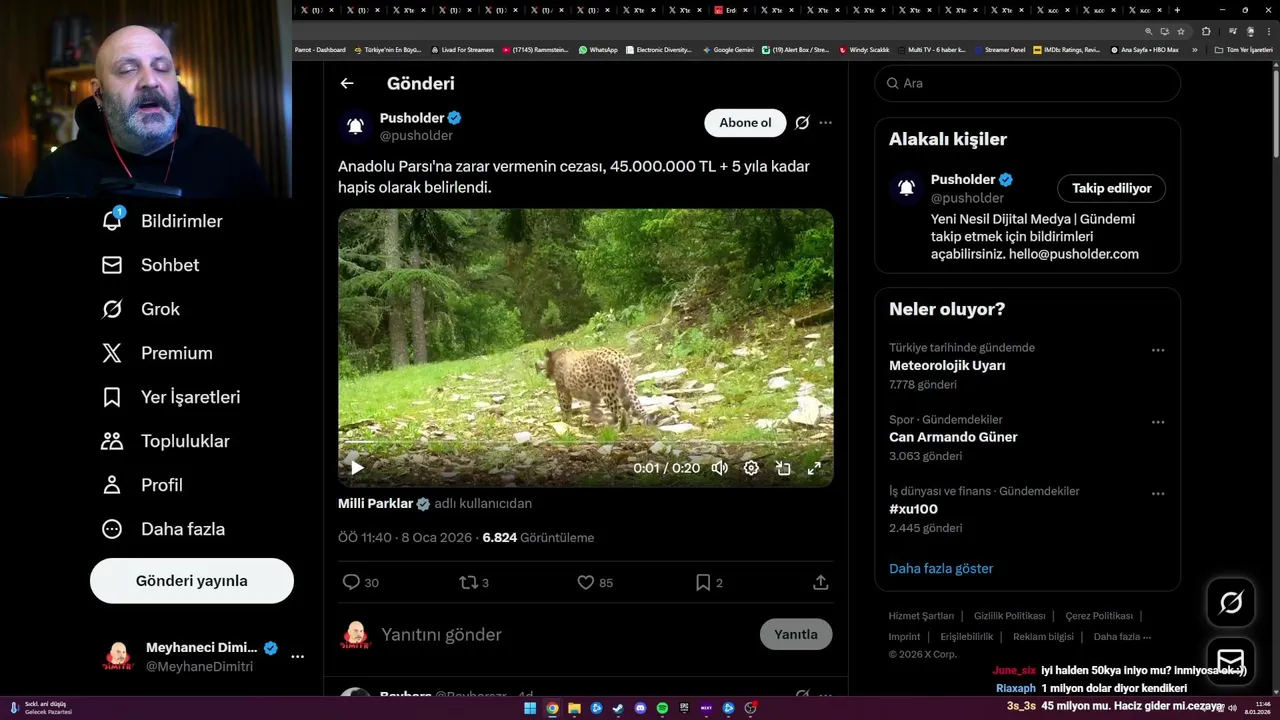Click the Abone ol button
1280x720 pixels.
(x=745, y=123)
